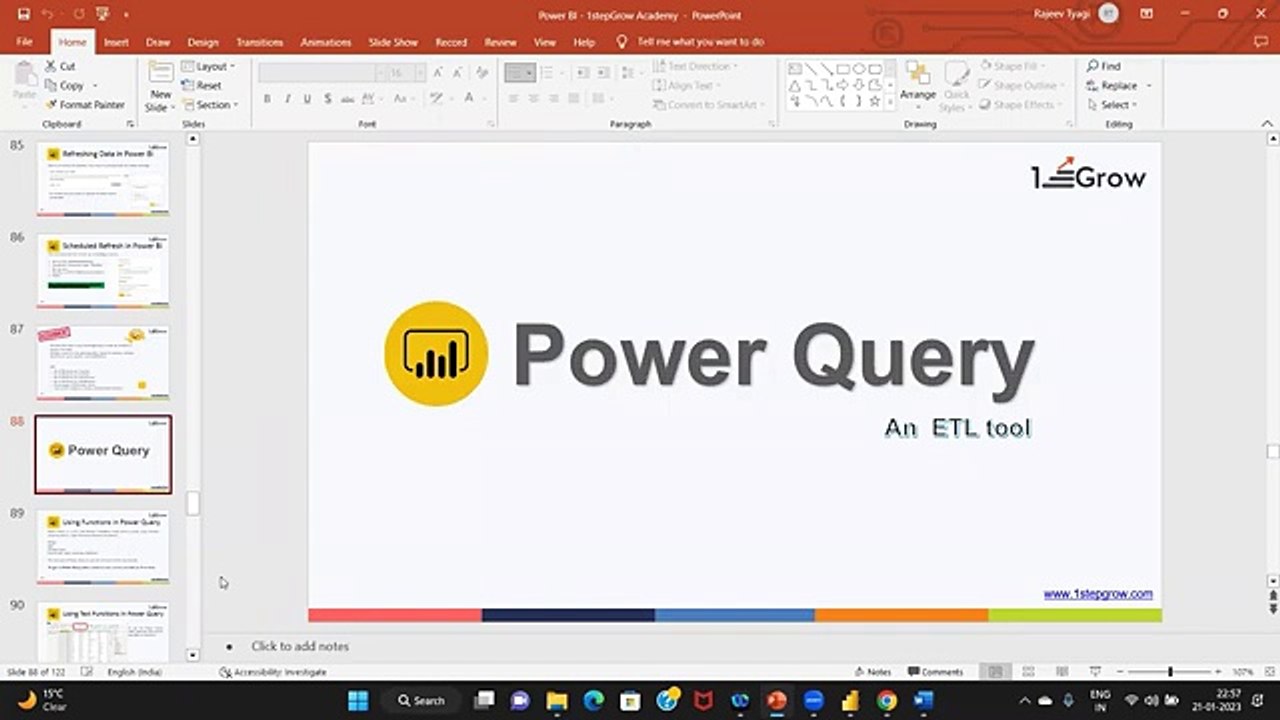Click Decrease Font Size icon

[457, 73]
